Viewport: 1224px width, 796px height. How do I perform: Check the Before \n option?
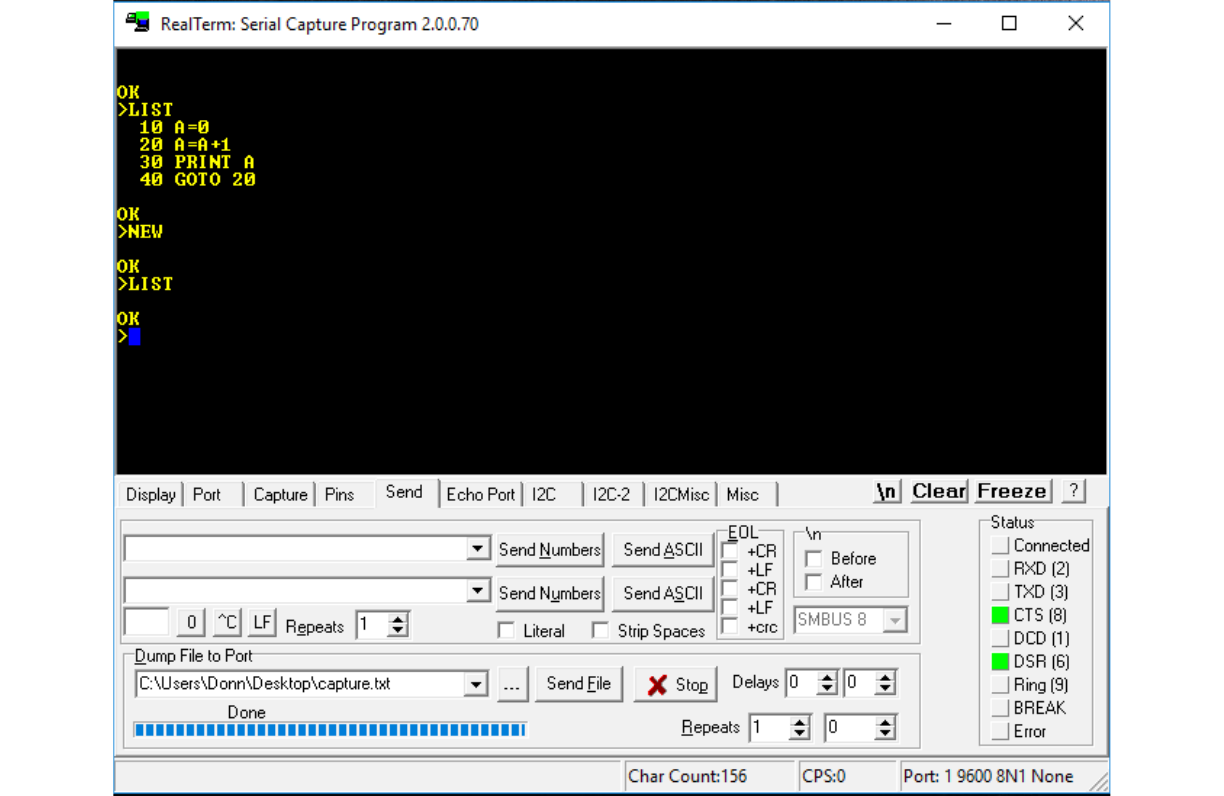click(813, 559)
